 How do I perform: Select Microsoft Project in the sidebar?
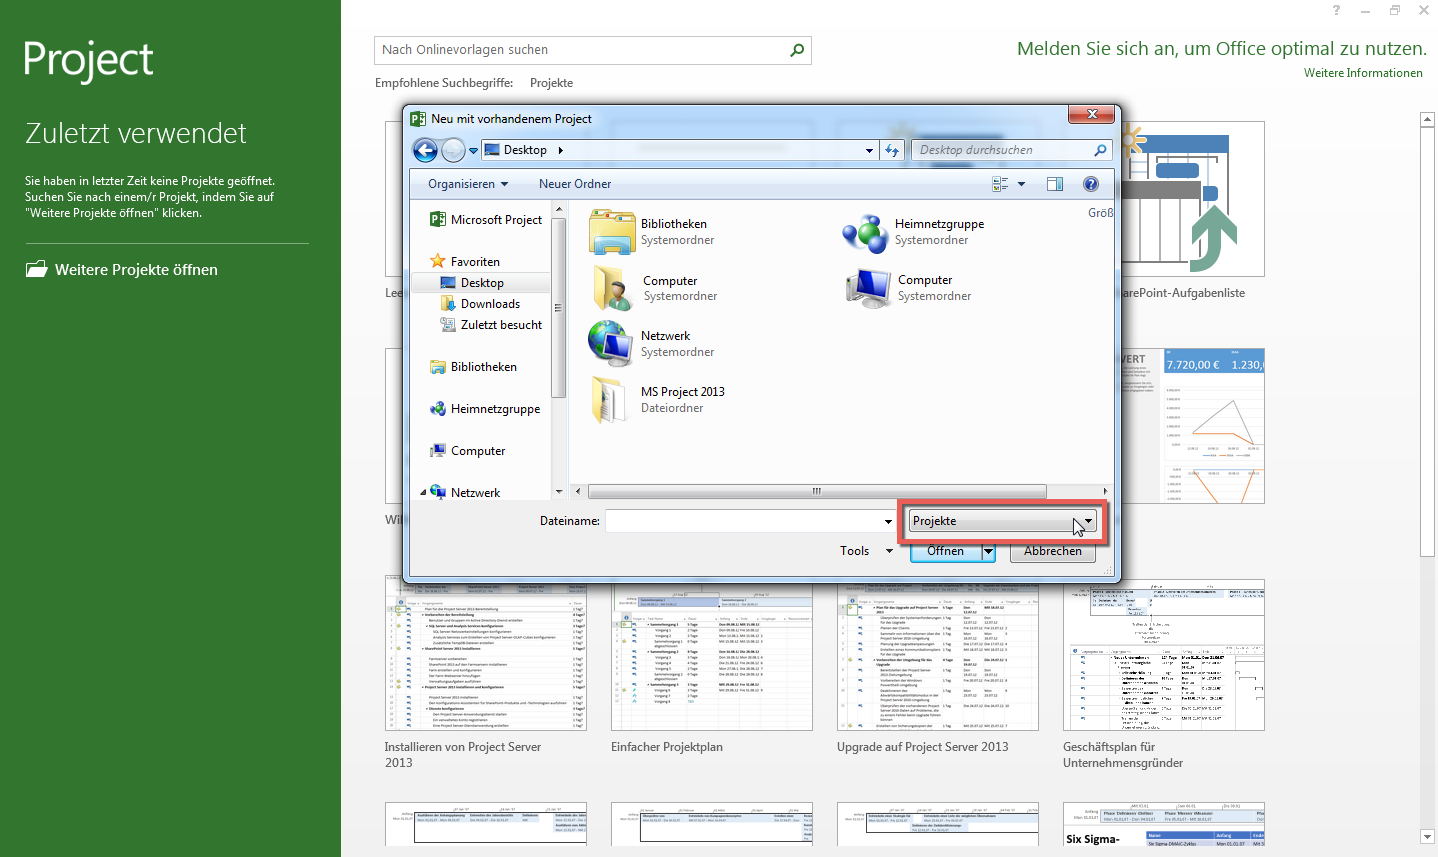pyautogui.click(x=495, y=219)
